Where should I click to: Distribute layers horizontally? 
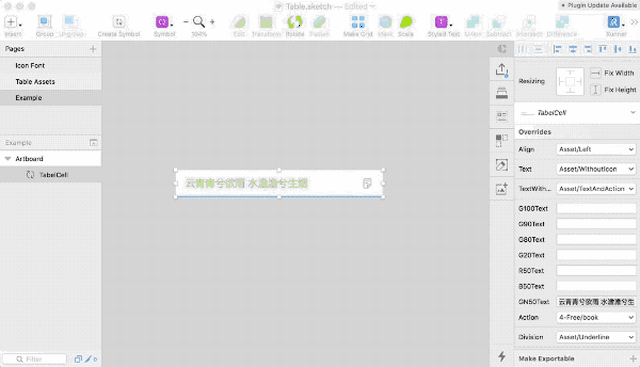(522, 49)
